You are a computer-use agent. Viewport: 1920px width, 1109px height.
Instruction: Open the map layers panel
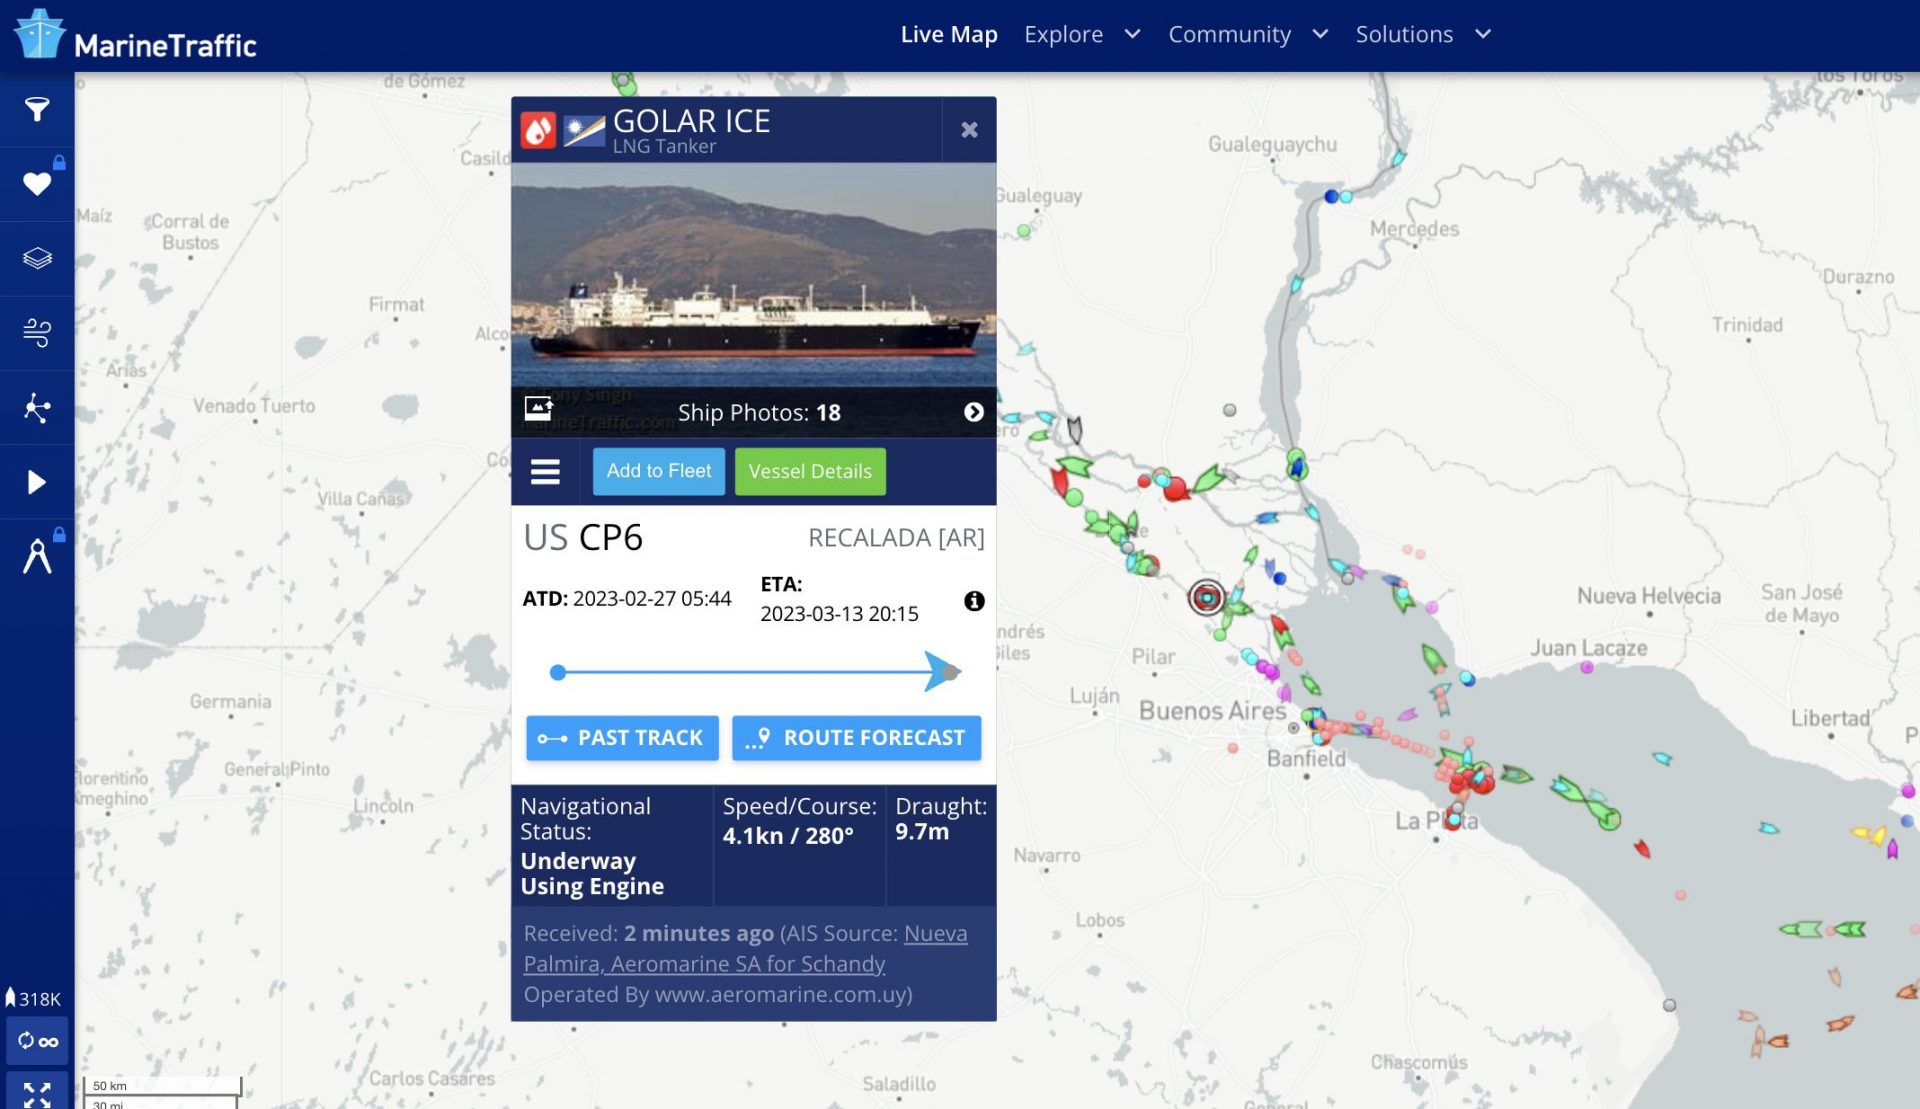coord(37,258)
